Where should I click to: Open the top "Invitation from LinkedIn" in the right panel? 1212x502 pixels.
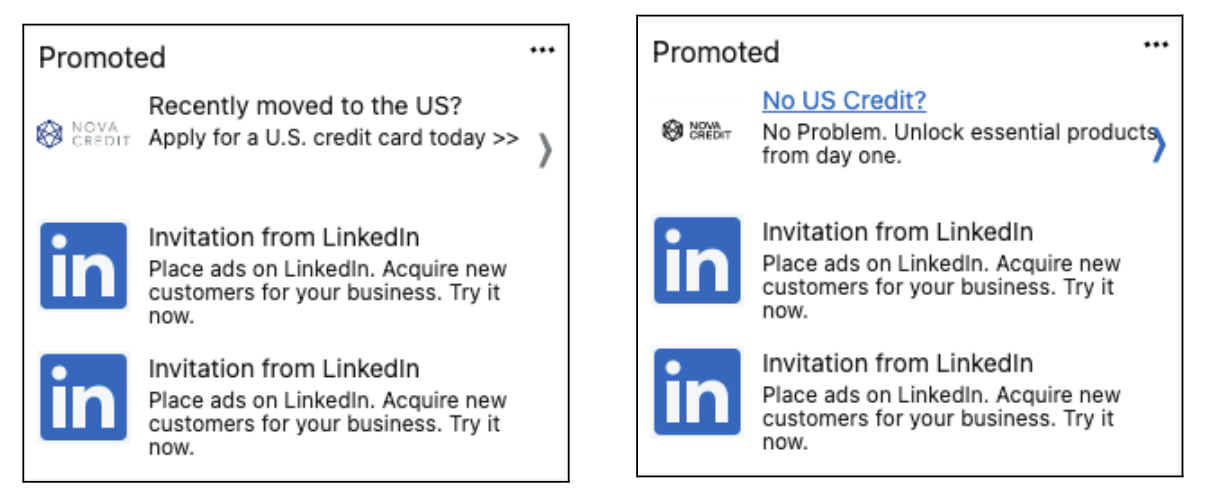[897, 232]
